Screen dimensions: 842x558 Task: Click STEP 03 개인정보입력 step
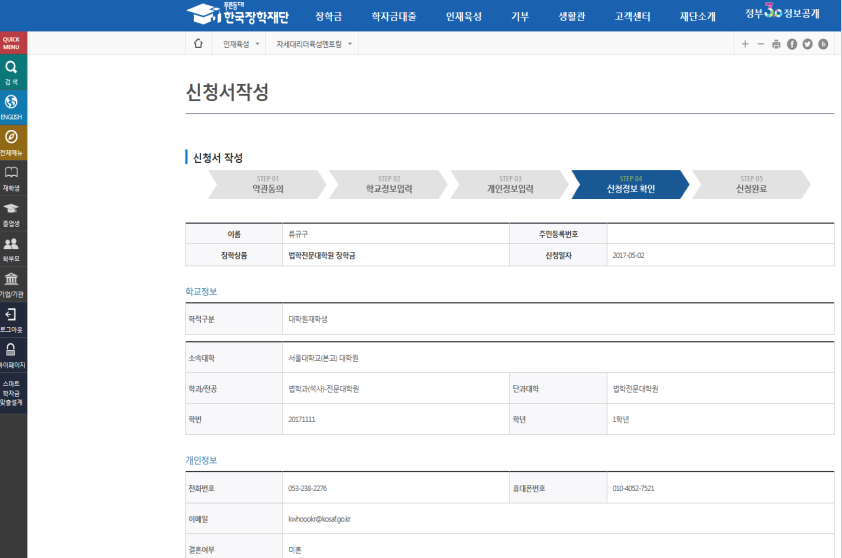[510, 184]
